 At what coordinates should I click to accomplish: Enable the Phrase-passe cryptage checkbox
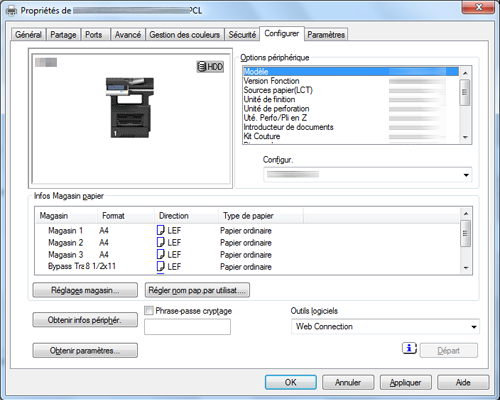149,311
